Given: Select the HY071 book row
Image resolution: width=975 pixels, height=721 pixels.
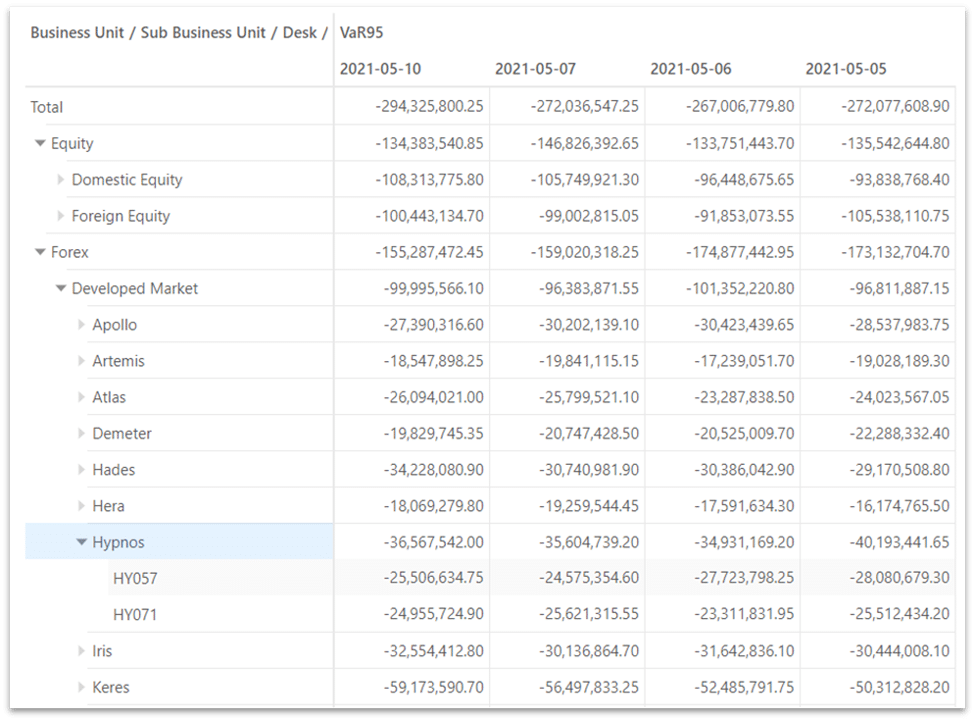Looking at the screenshot, I should (135, 614).
